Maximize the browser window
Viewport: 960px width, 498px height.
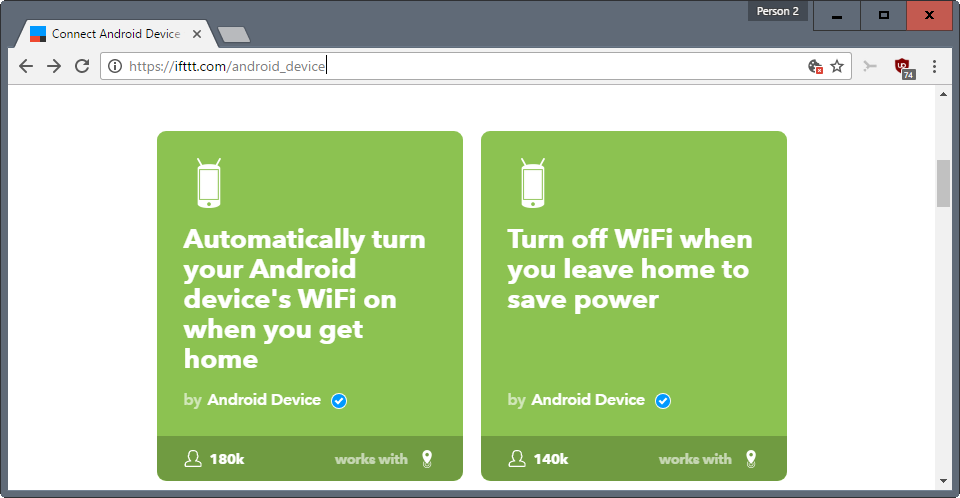tap(883, 15)
